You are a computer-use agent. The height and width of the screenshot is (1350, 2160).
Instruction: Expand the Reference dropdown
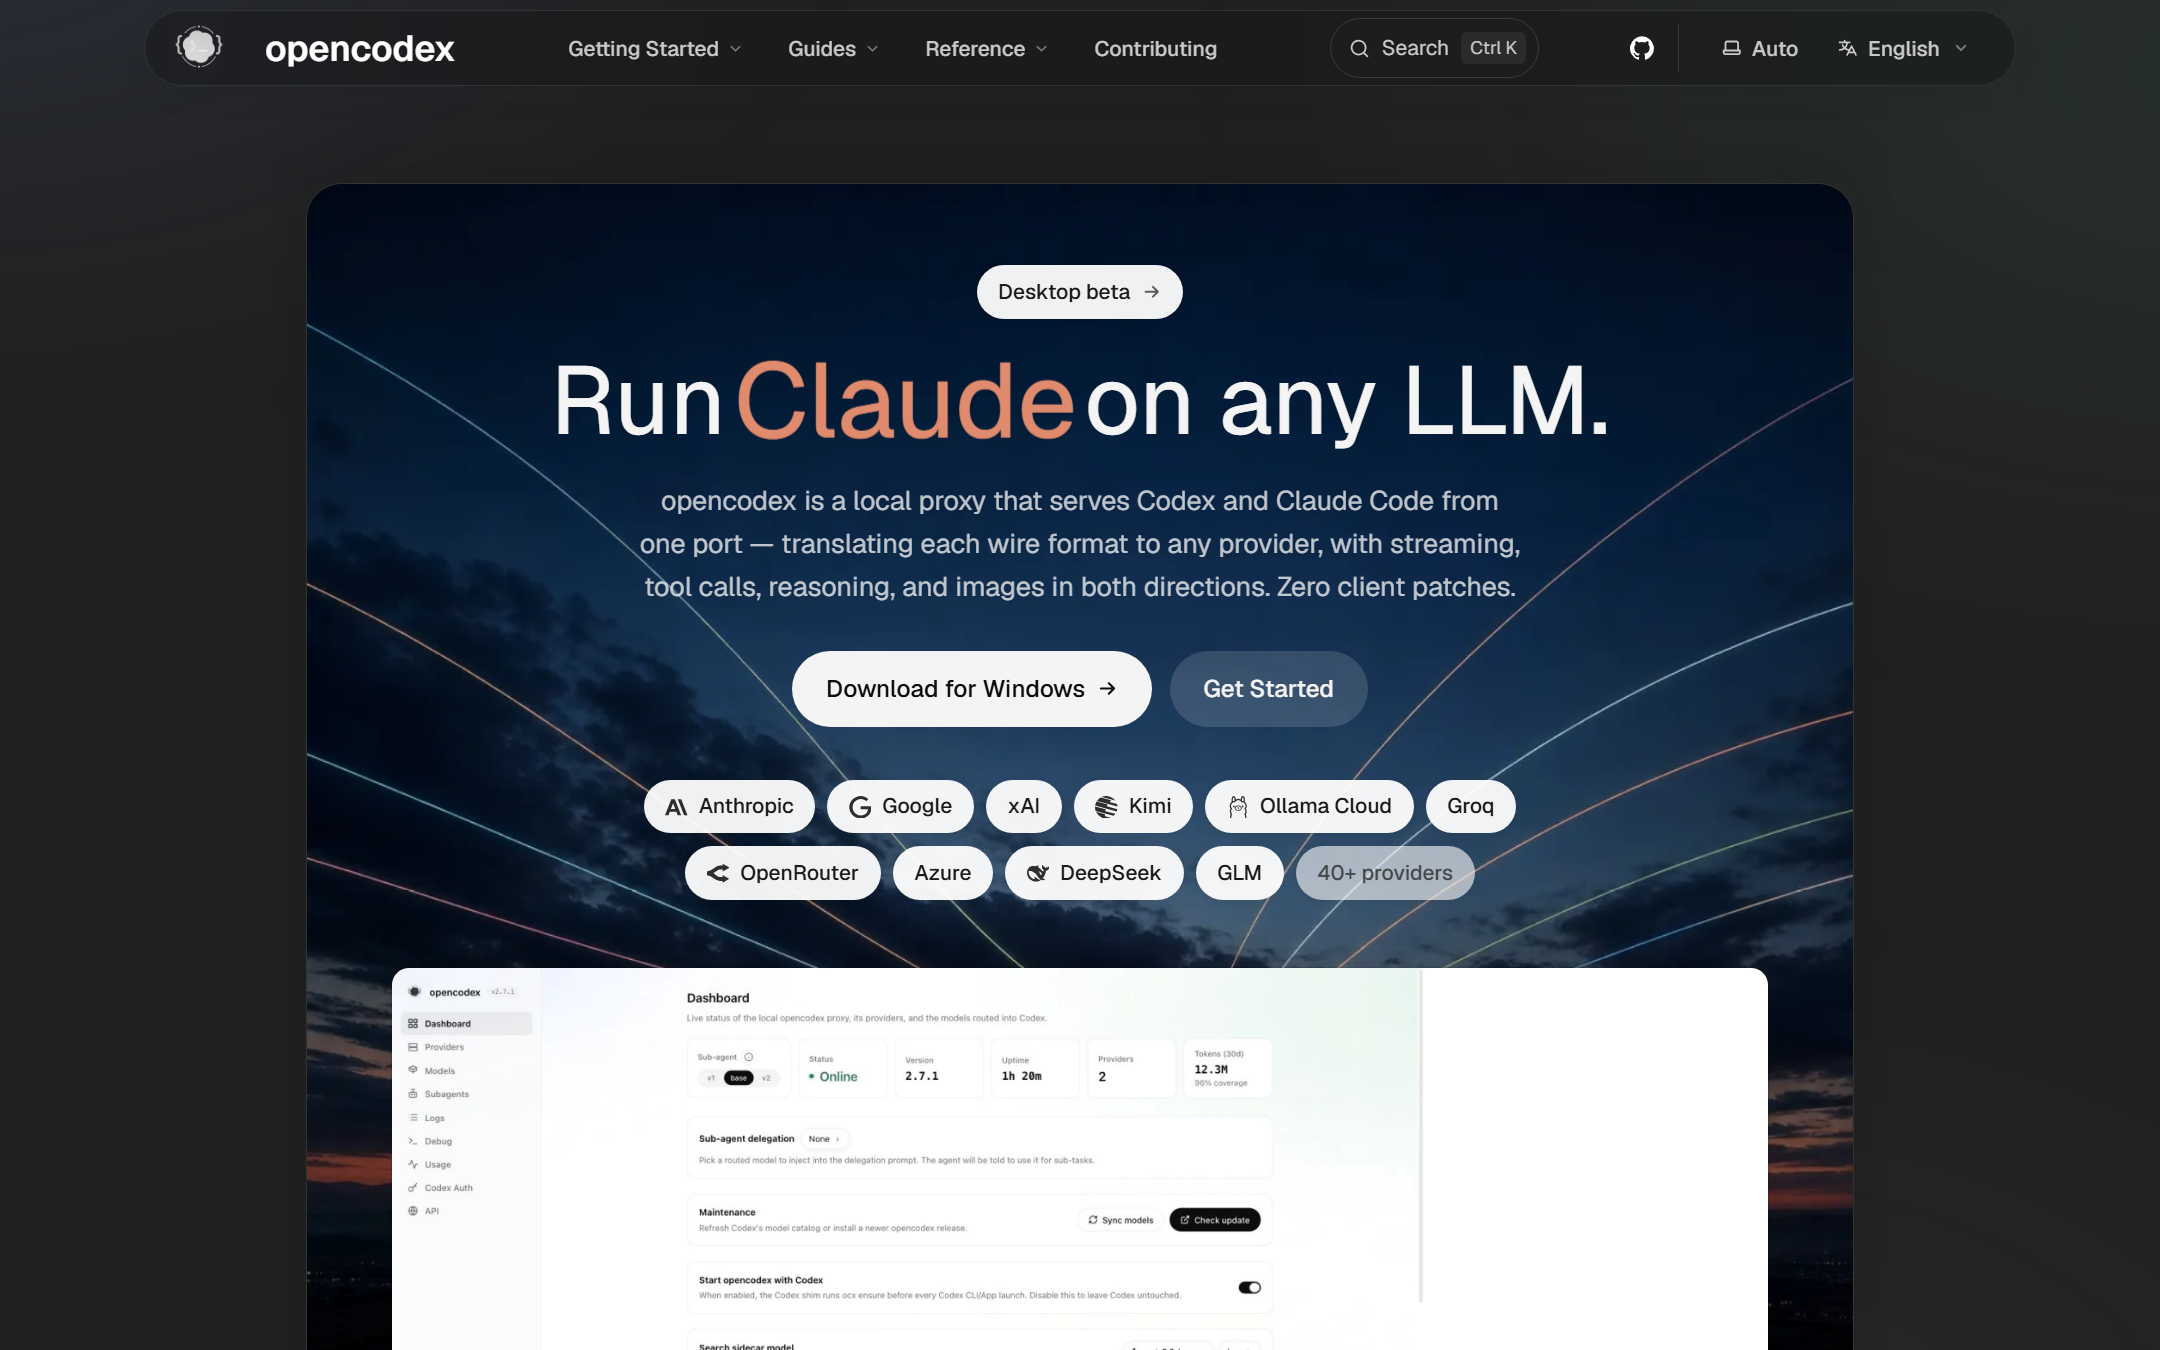986,48
